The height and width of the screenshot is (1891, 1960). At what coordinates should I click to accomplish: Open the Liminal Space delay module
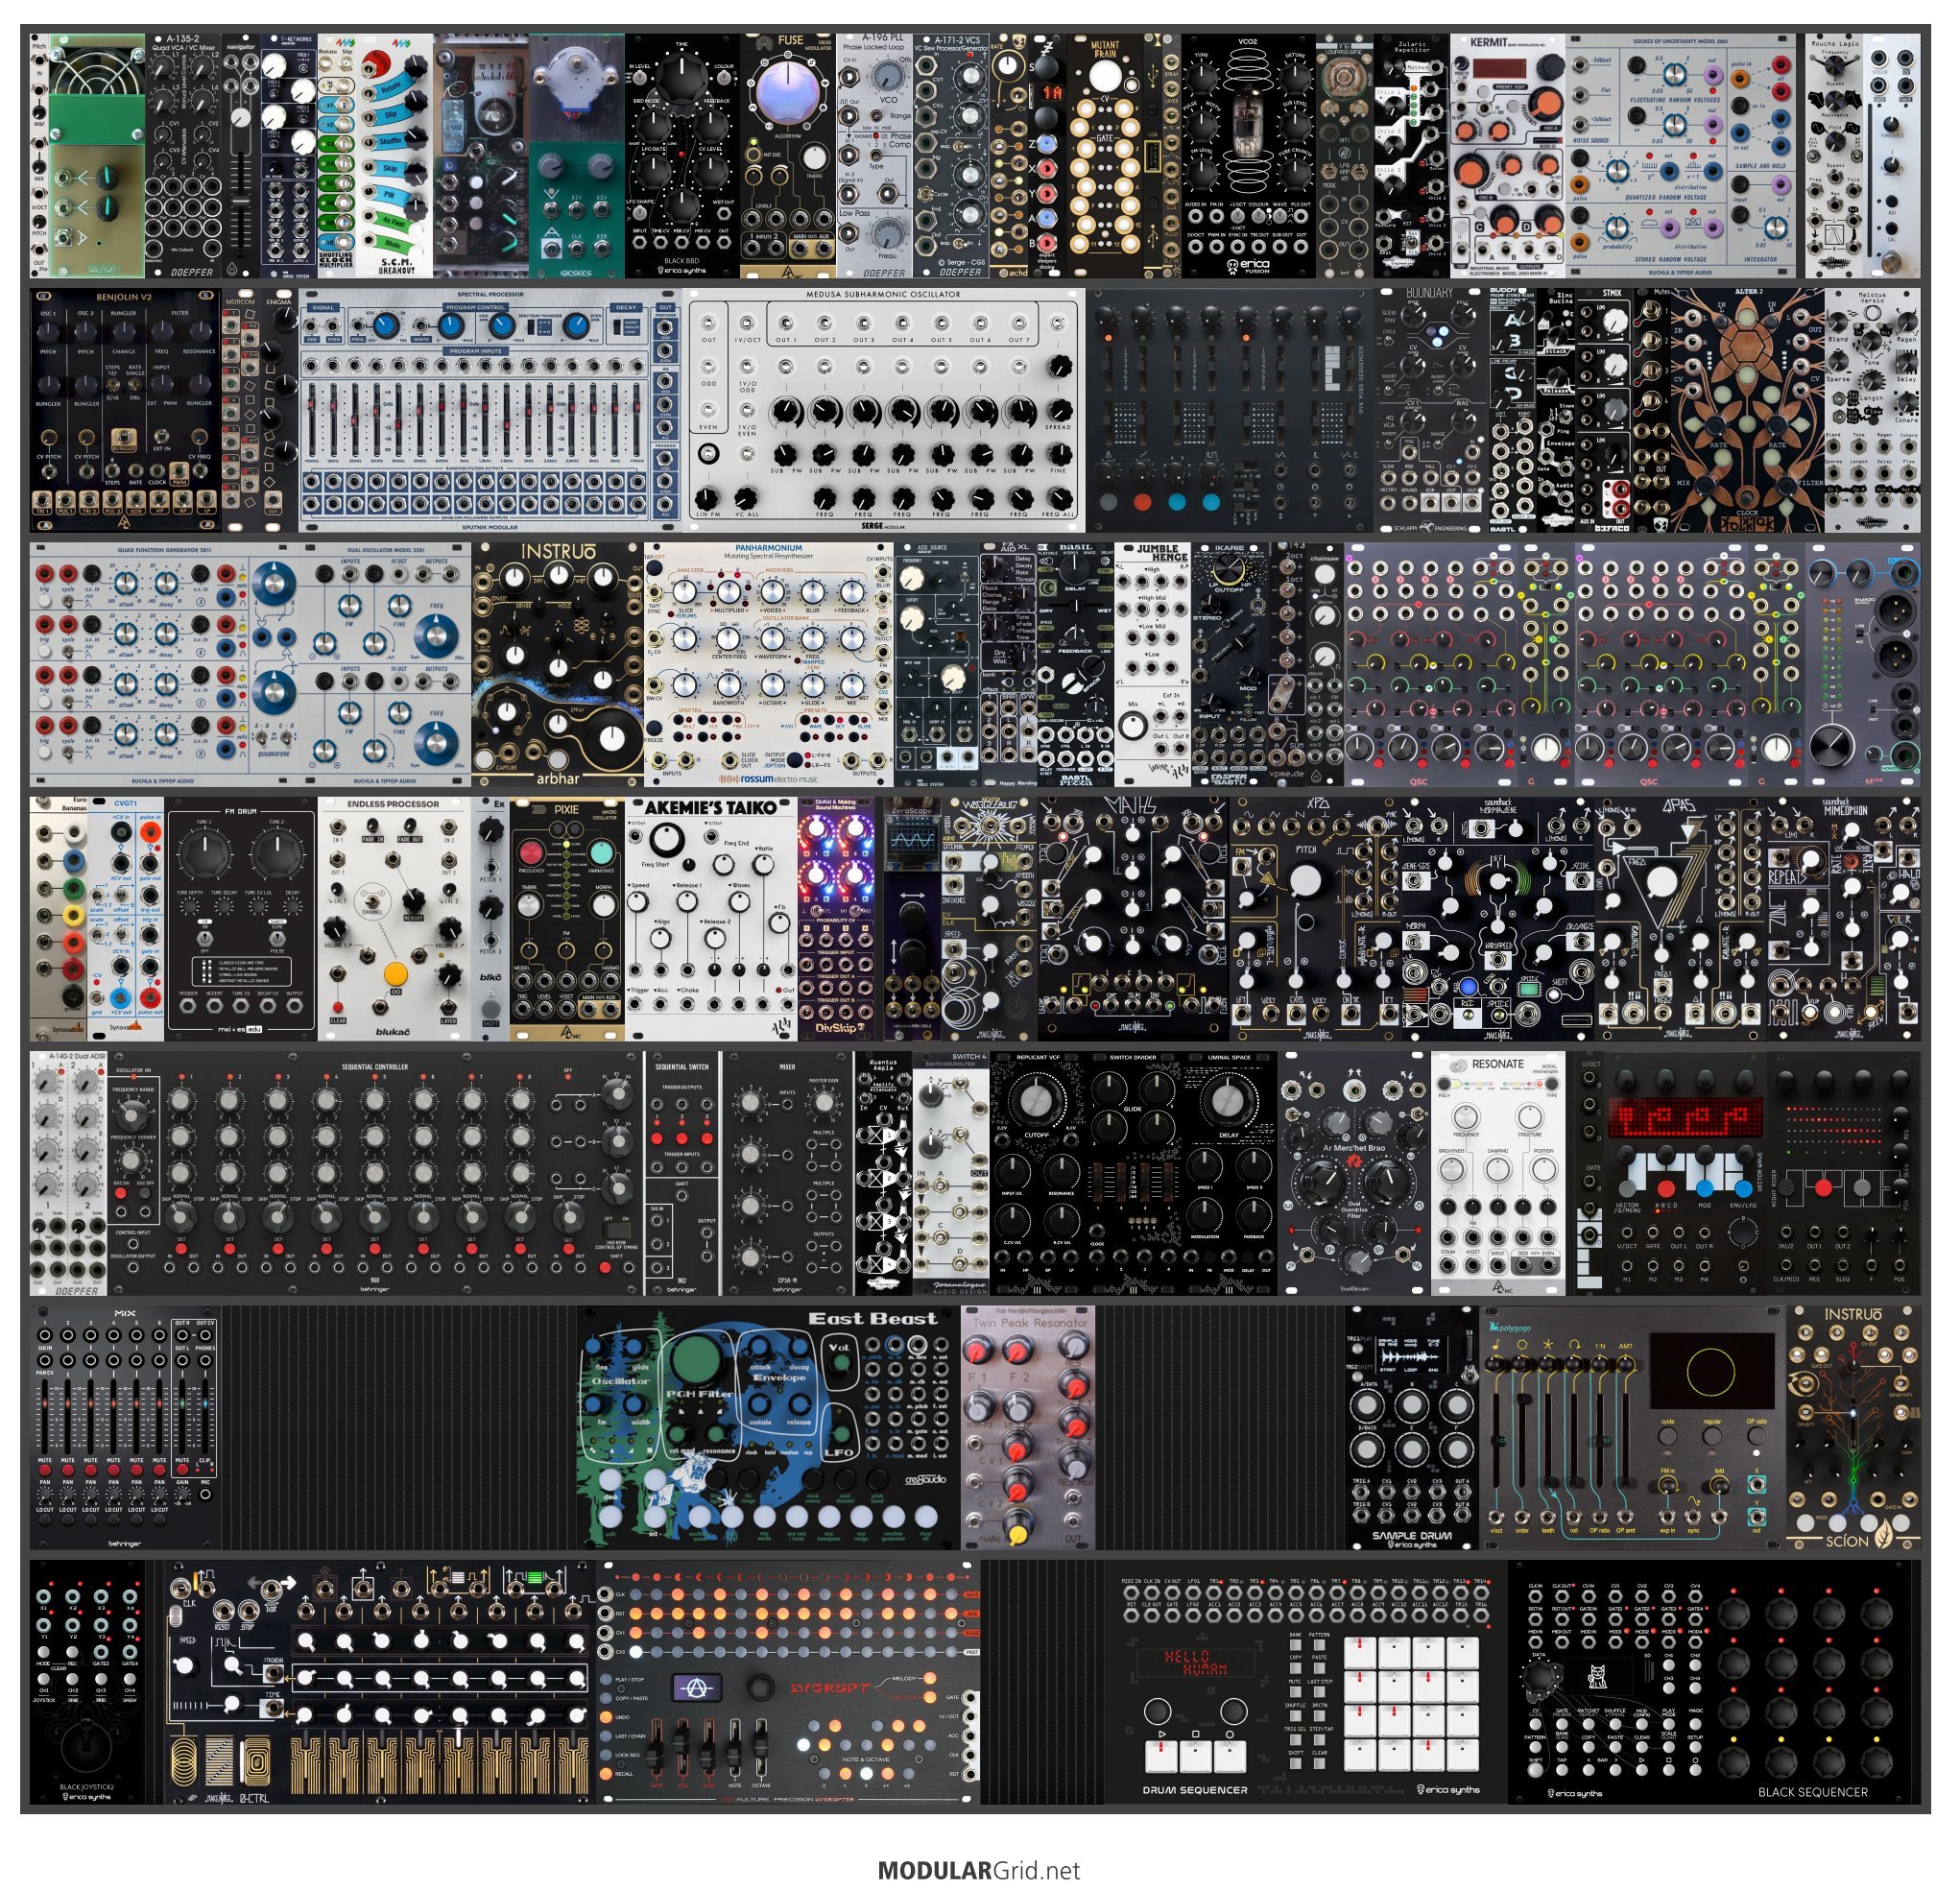[1229, 1173]
